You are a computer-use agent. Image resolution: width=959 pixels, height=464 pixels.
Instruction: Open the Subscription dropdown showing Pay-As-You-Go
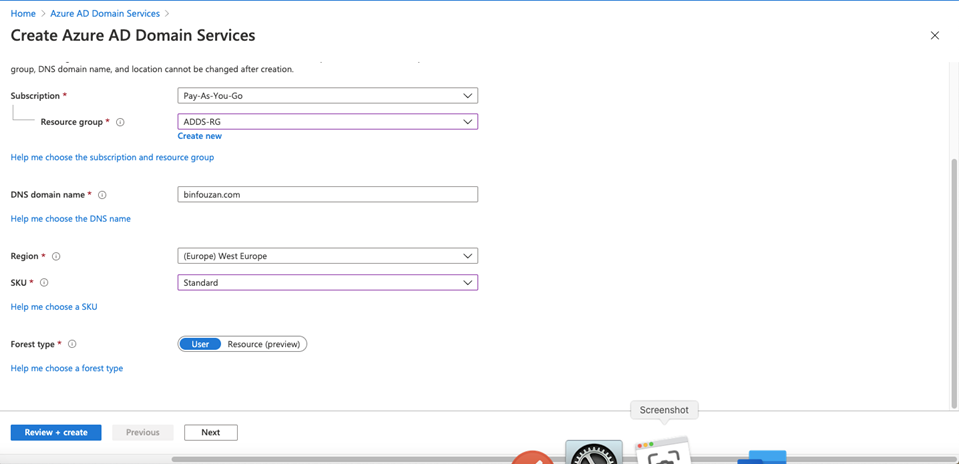tap(327, 96)
